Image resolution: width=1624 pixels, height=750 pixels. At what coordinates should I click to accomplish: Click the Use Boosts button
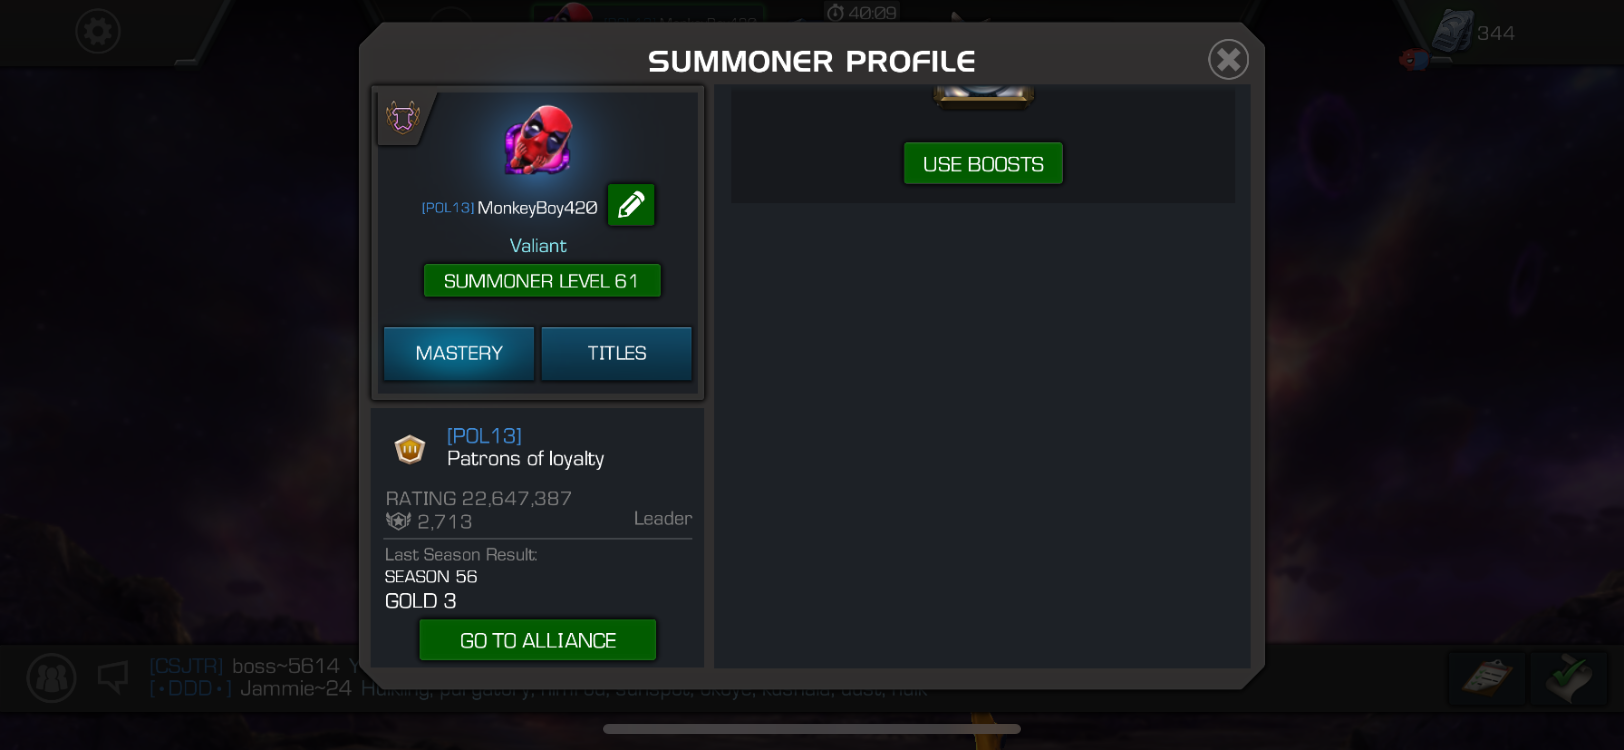pyautogui.click(x=983, y=164)
